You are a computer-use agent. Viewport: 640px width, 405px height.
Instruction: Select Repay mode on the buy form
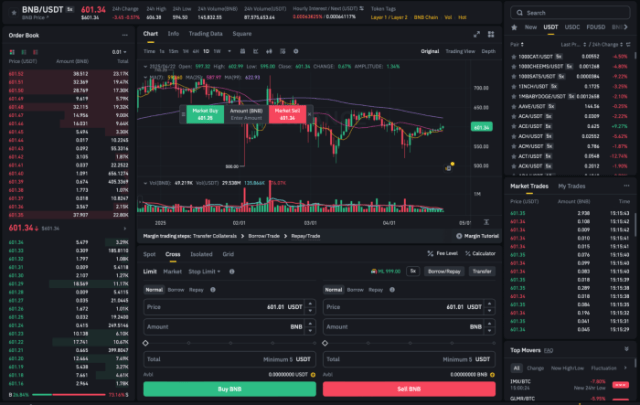(196, 290)
